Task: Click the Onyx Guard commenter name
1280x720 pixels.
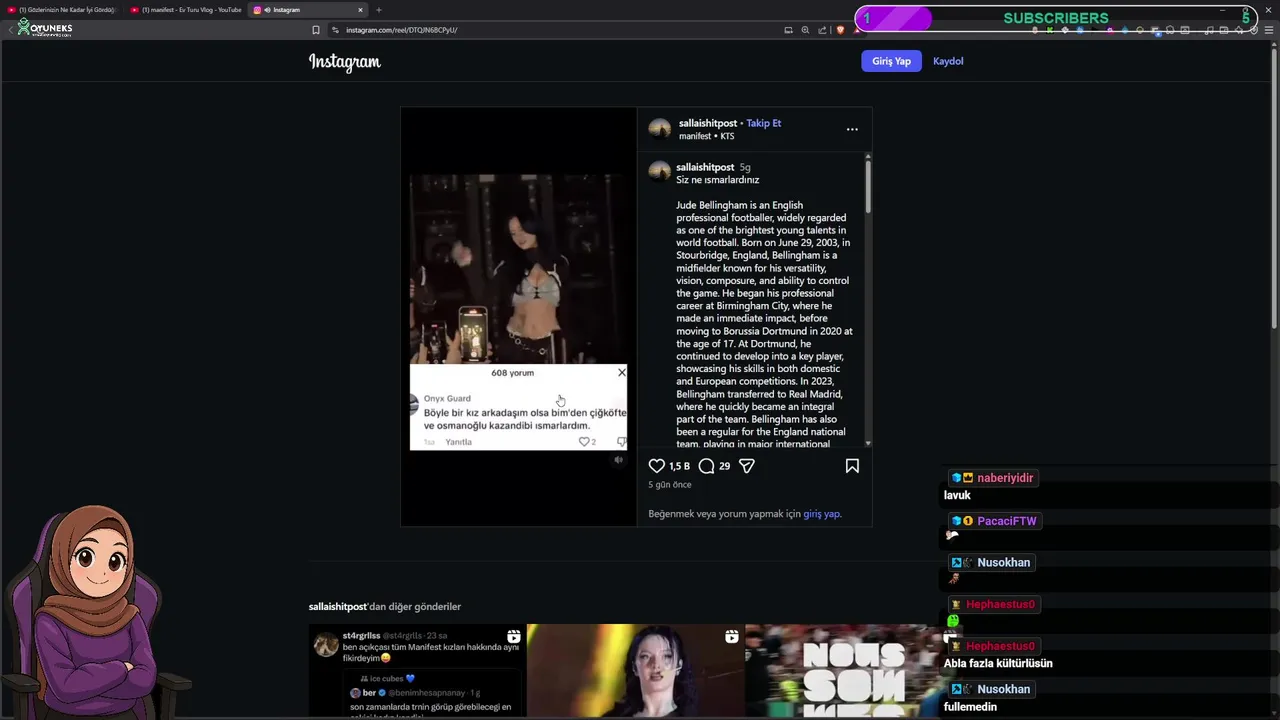Action: (447, 398)
